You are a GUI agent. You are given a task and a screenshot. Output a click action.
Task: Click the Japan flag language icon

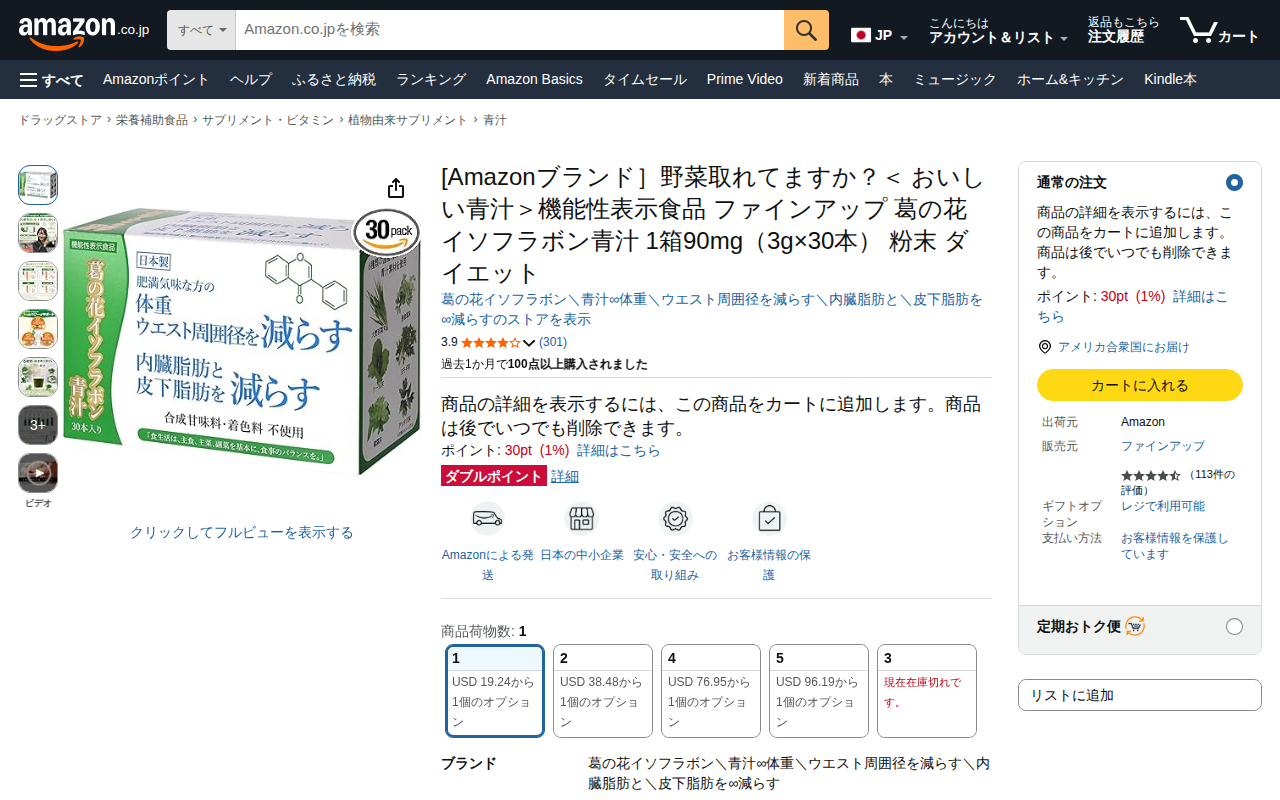(x=861, y=35)
